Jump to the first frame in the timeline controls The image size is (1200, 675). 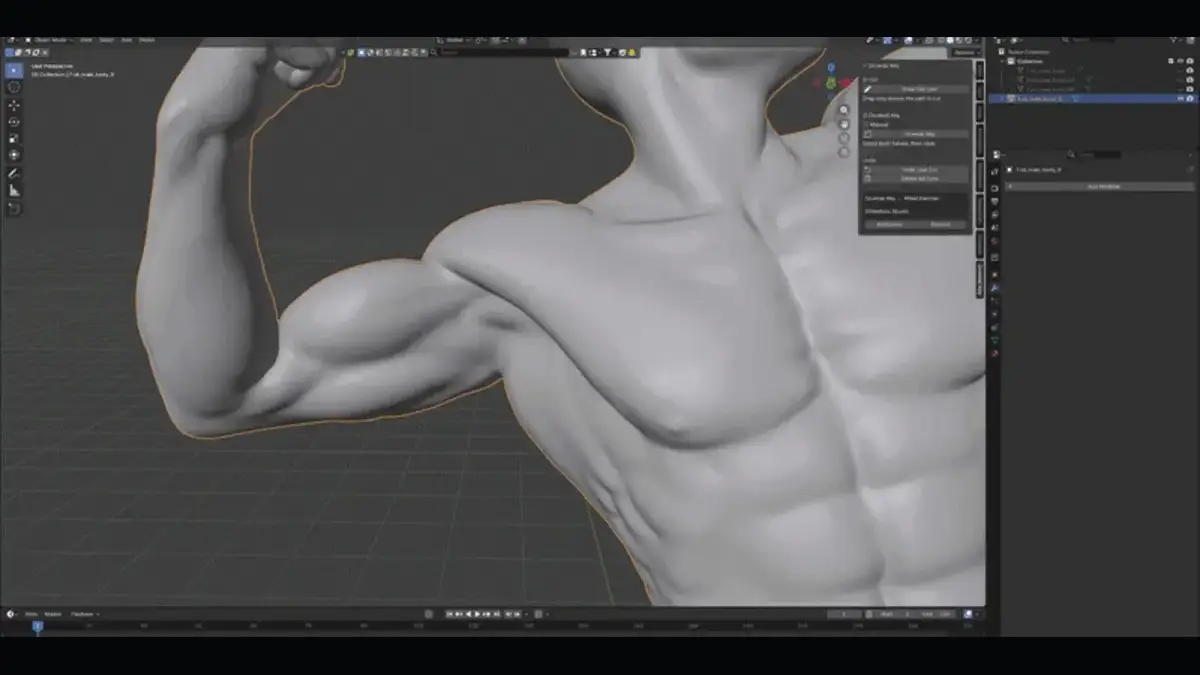tap(449, 613)
